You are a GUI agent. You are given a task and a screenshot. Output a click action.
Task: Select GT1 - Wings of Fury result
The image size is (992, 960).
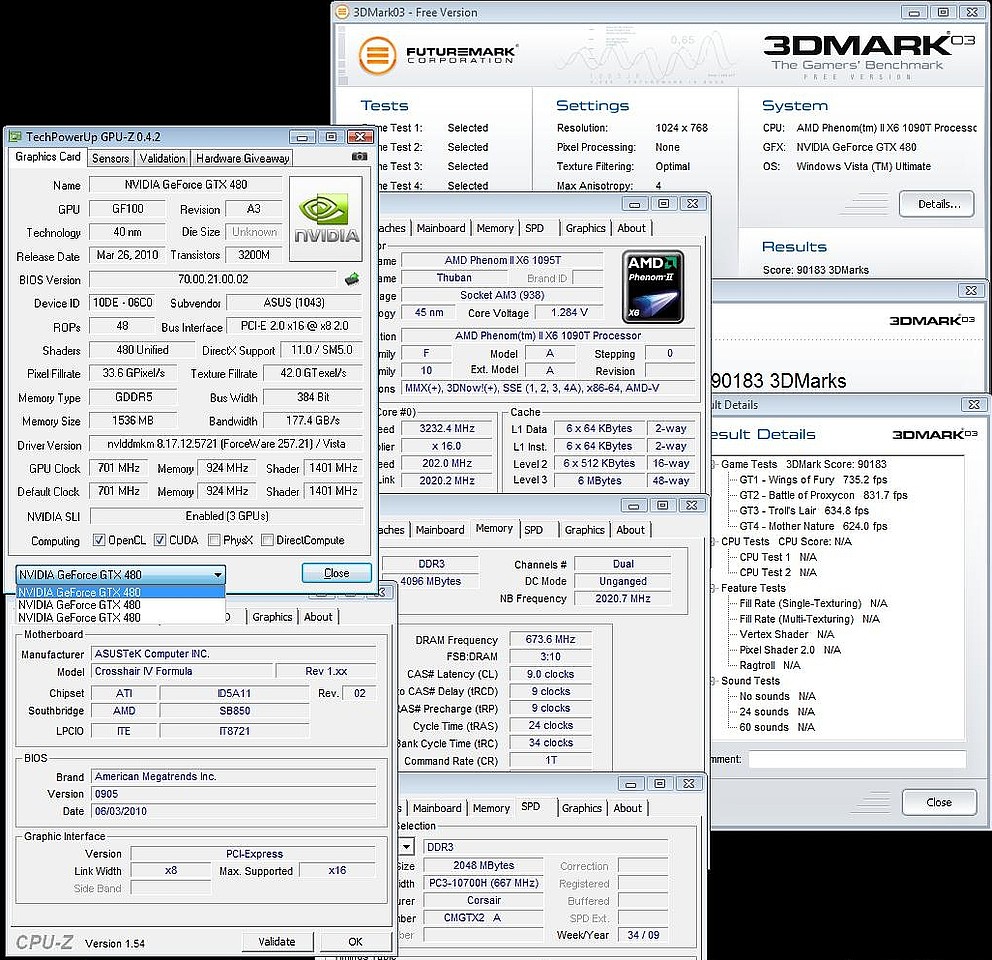pos(813,480)
